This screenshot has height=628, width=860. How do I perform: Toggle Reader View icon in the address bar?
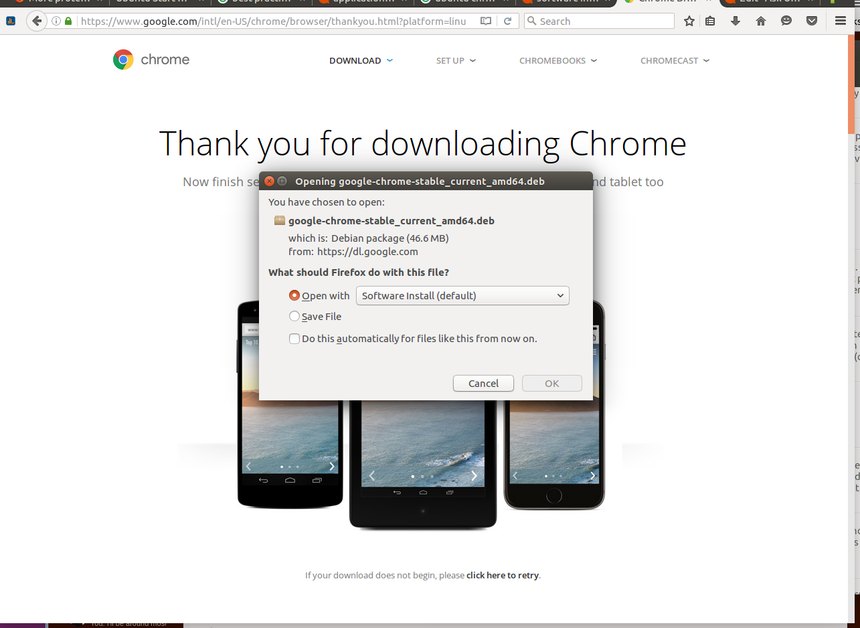(485, 21)
